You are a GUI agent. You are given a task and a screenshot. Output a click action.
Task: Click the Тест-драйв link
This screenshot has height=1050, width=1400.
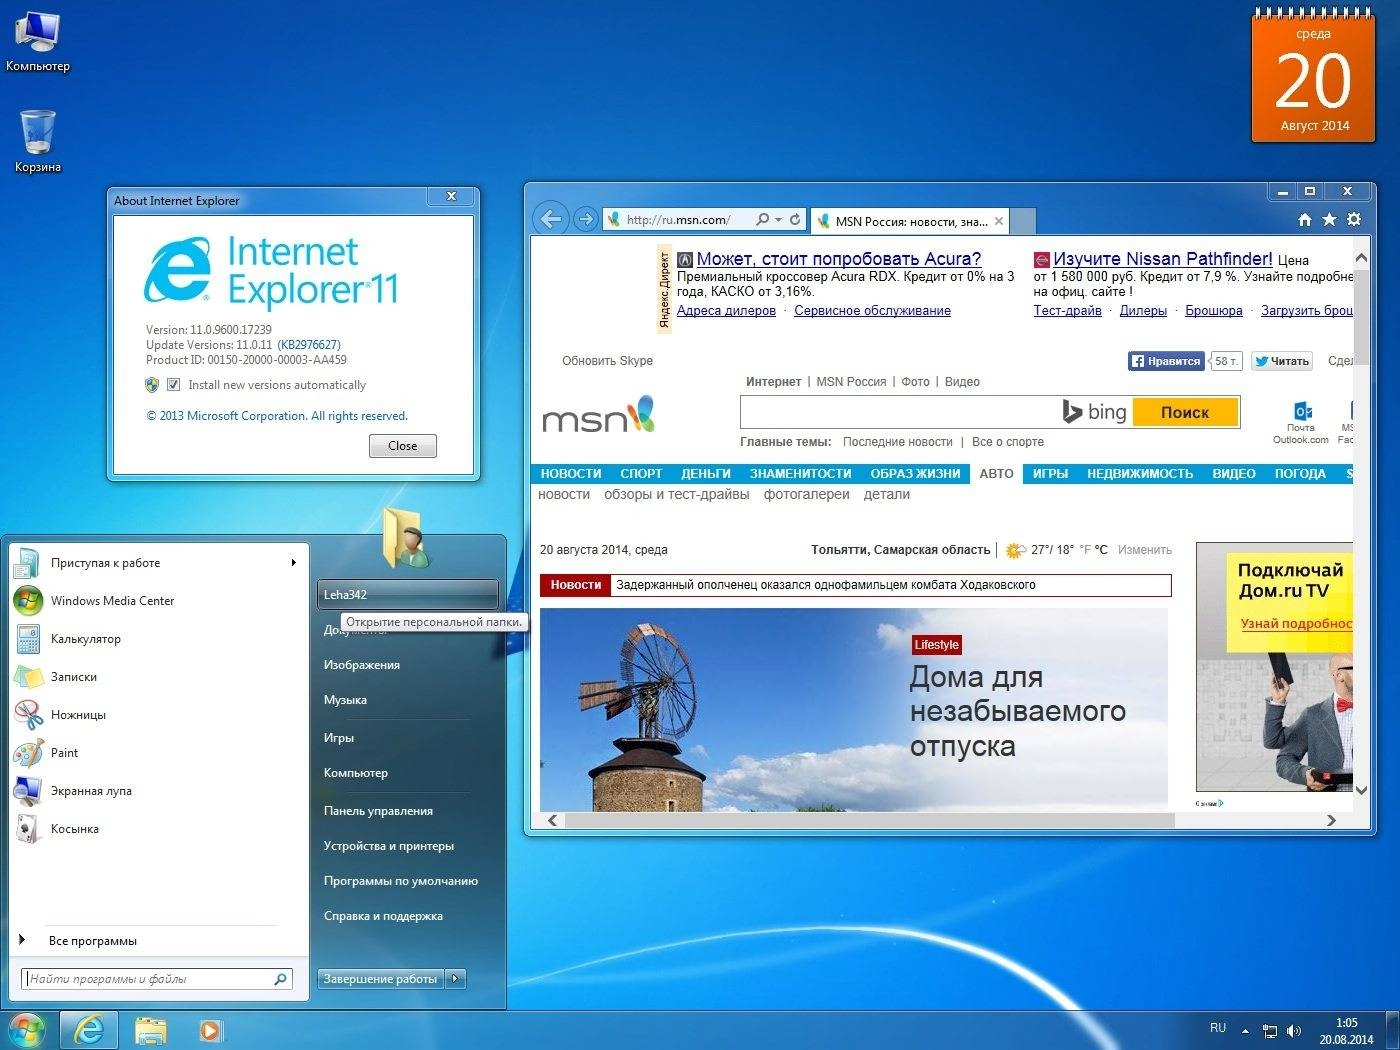(1067, 311)
